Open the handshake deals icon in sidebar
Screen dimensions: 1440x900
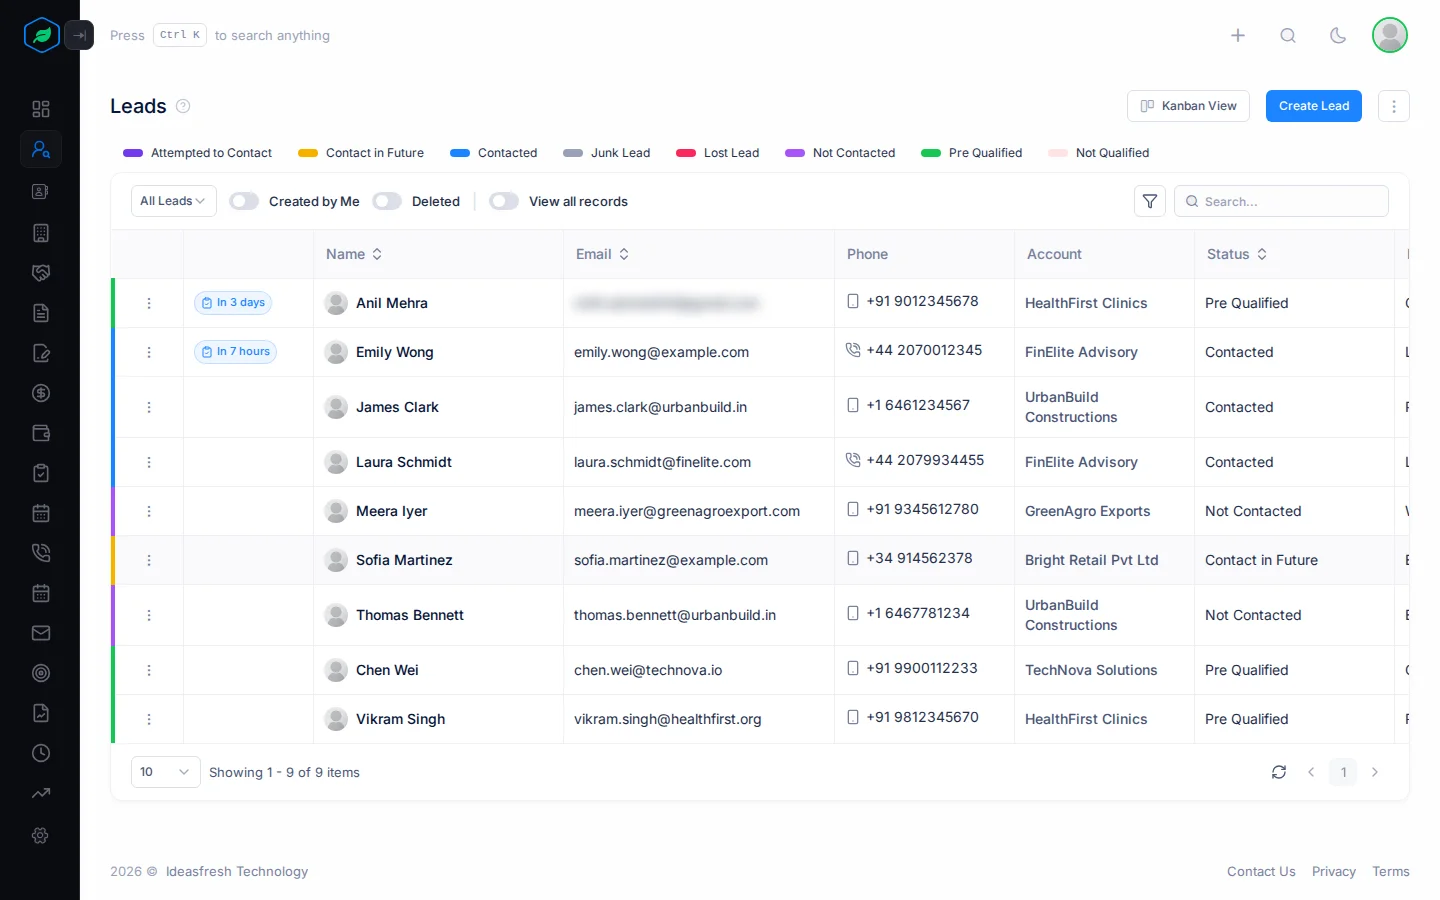point(41,273)
